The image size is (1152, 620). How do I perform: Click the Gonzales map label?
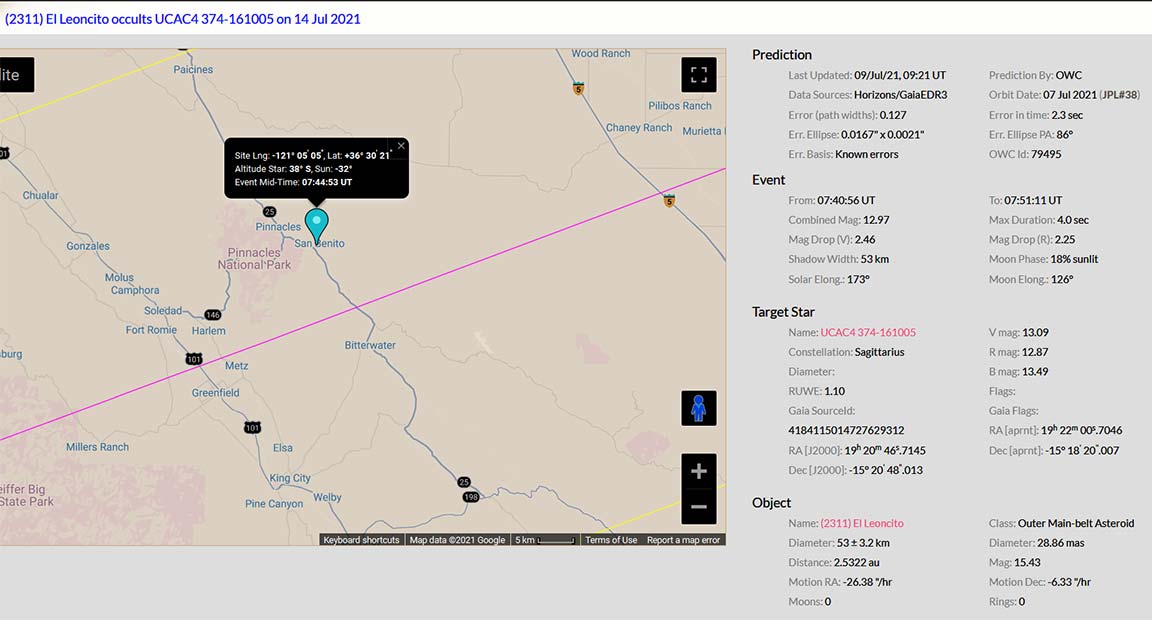[88, 246]
